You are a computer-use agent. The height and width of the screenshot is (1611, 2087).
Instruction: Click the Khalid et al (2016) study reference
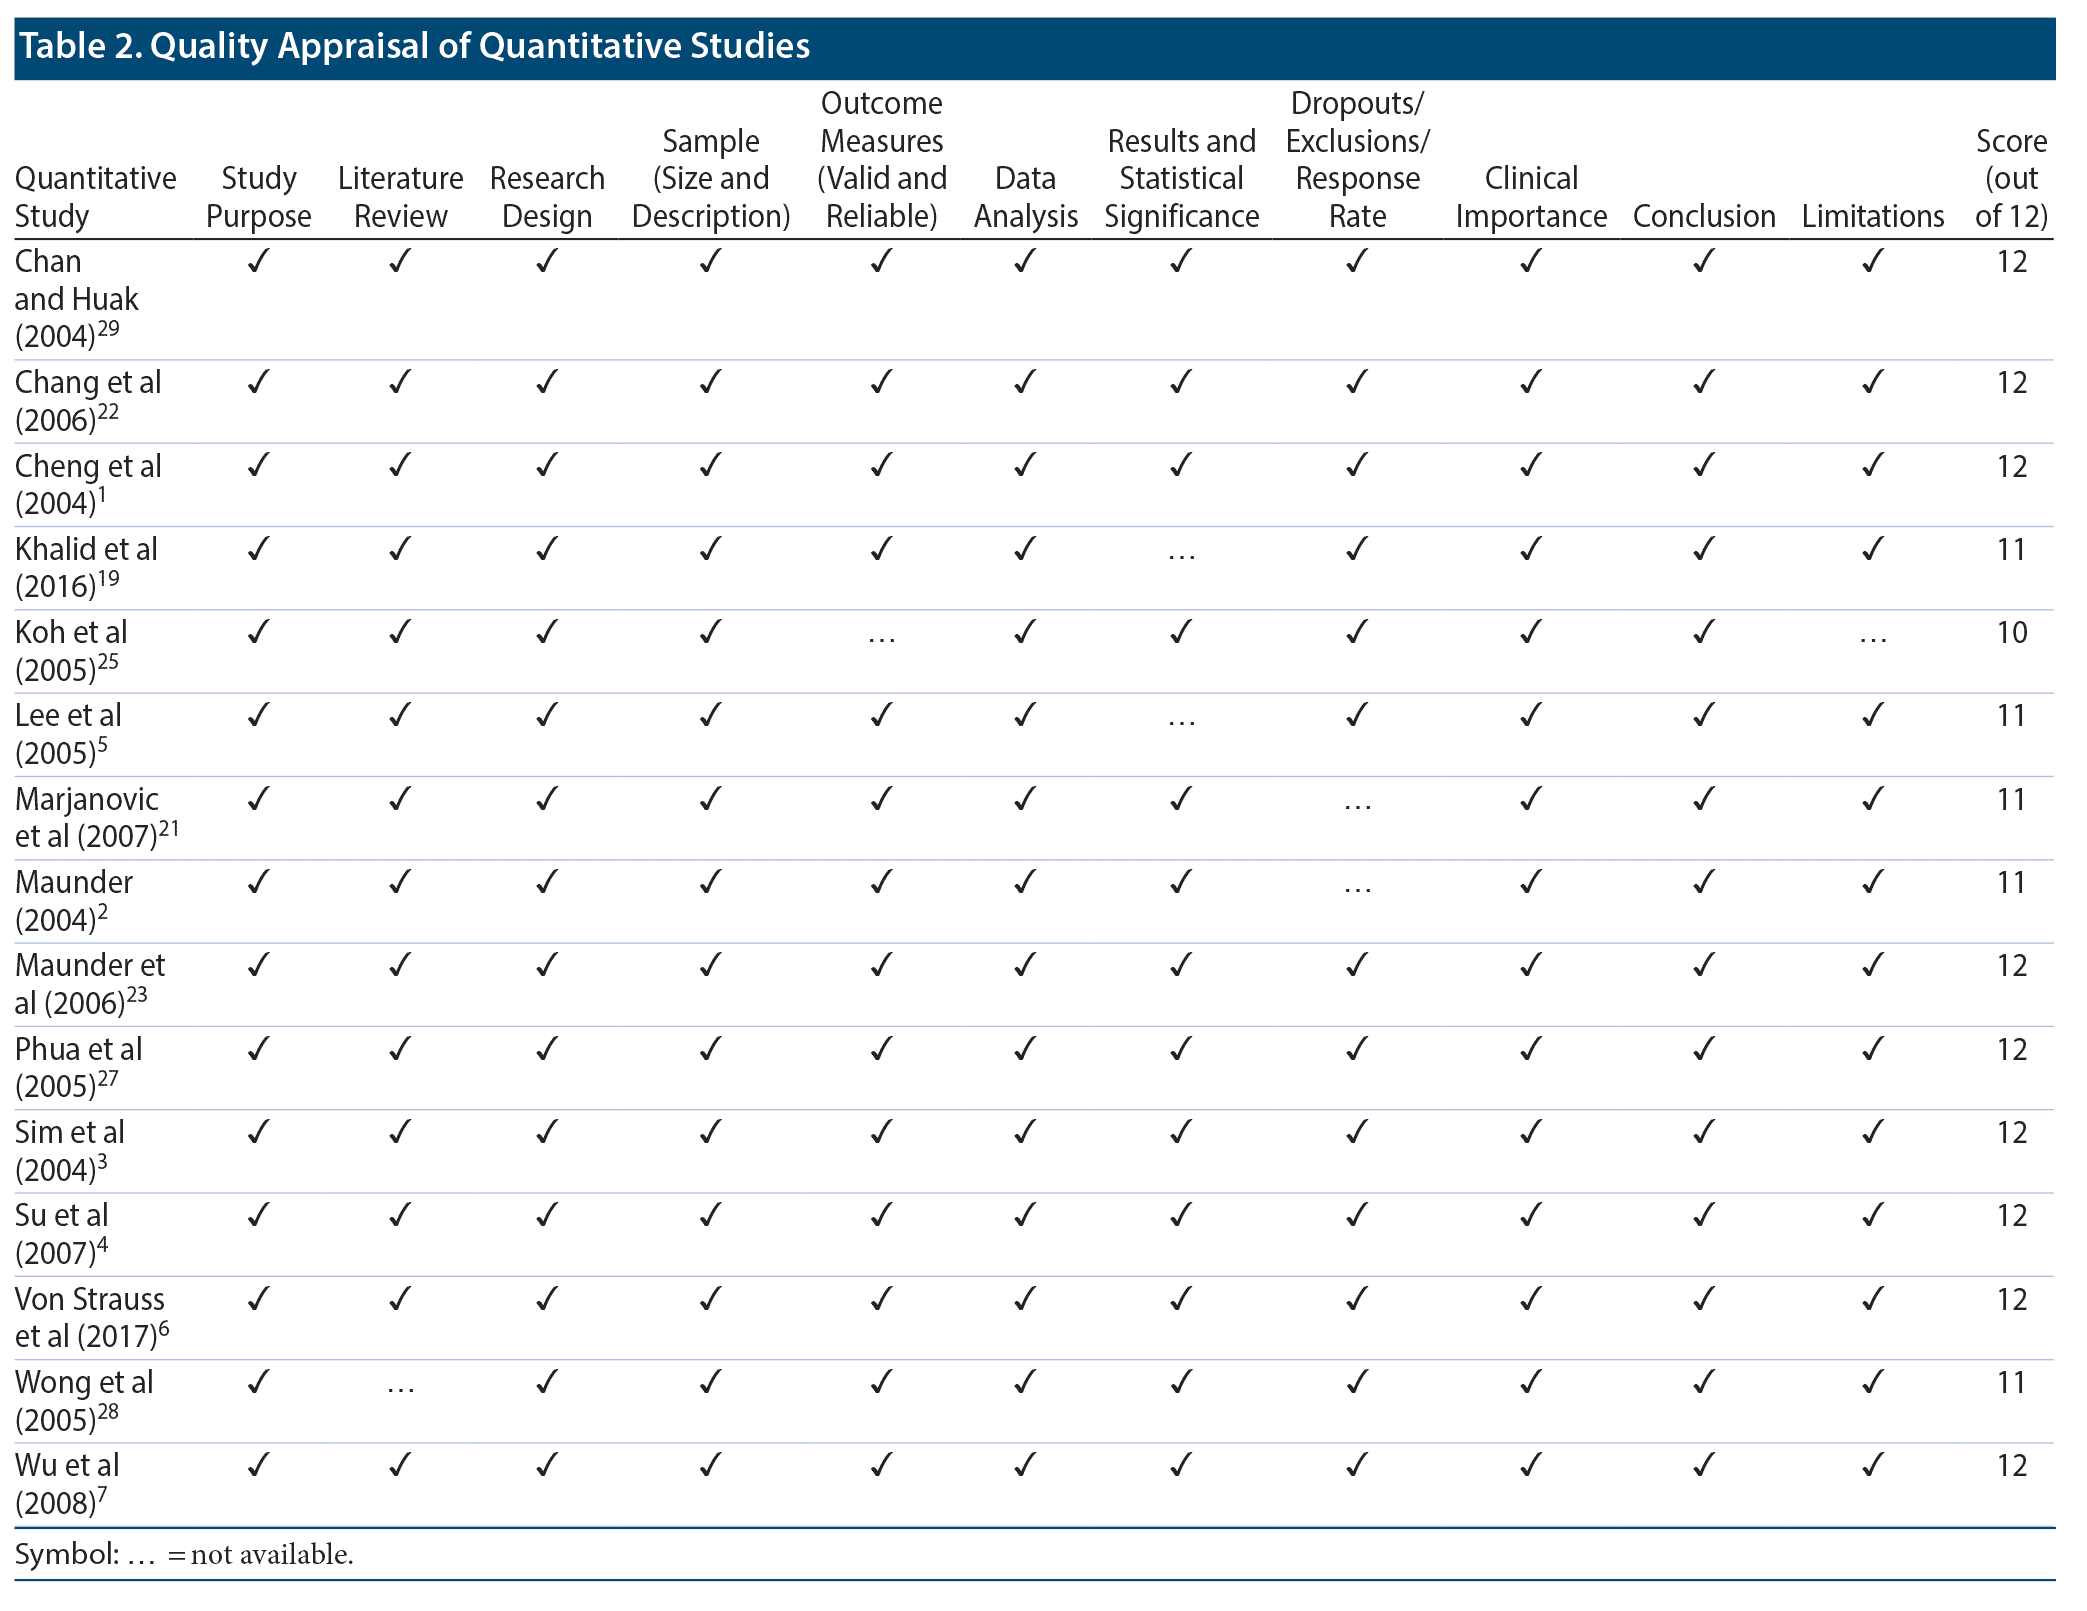pos(86,567)
